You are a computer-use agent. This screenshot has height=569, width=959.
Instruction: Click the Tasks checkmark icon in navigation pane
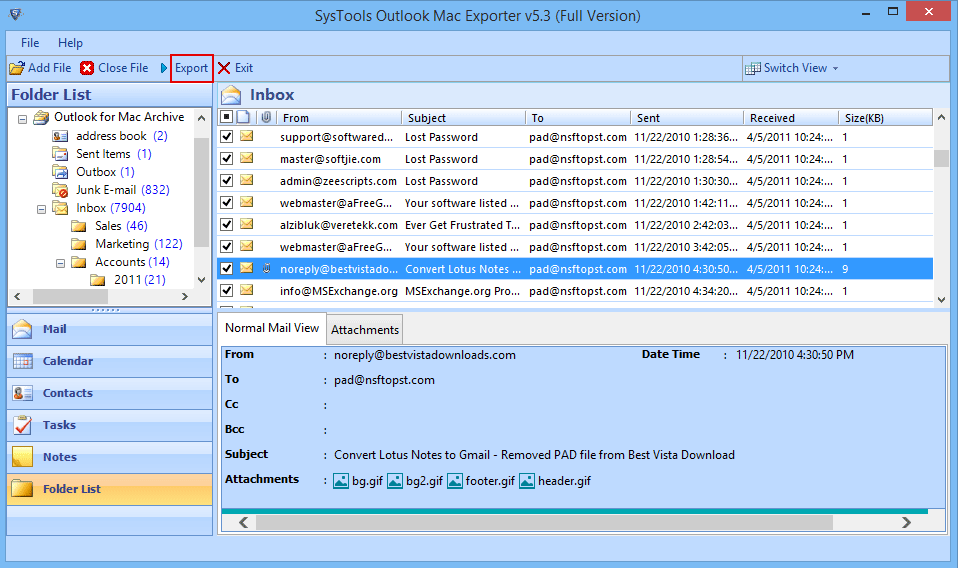click(x=23, y=425)
